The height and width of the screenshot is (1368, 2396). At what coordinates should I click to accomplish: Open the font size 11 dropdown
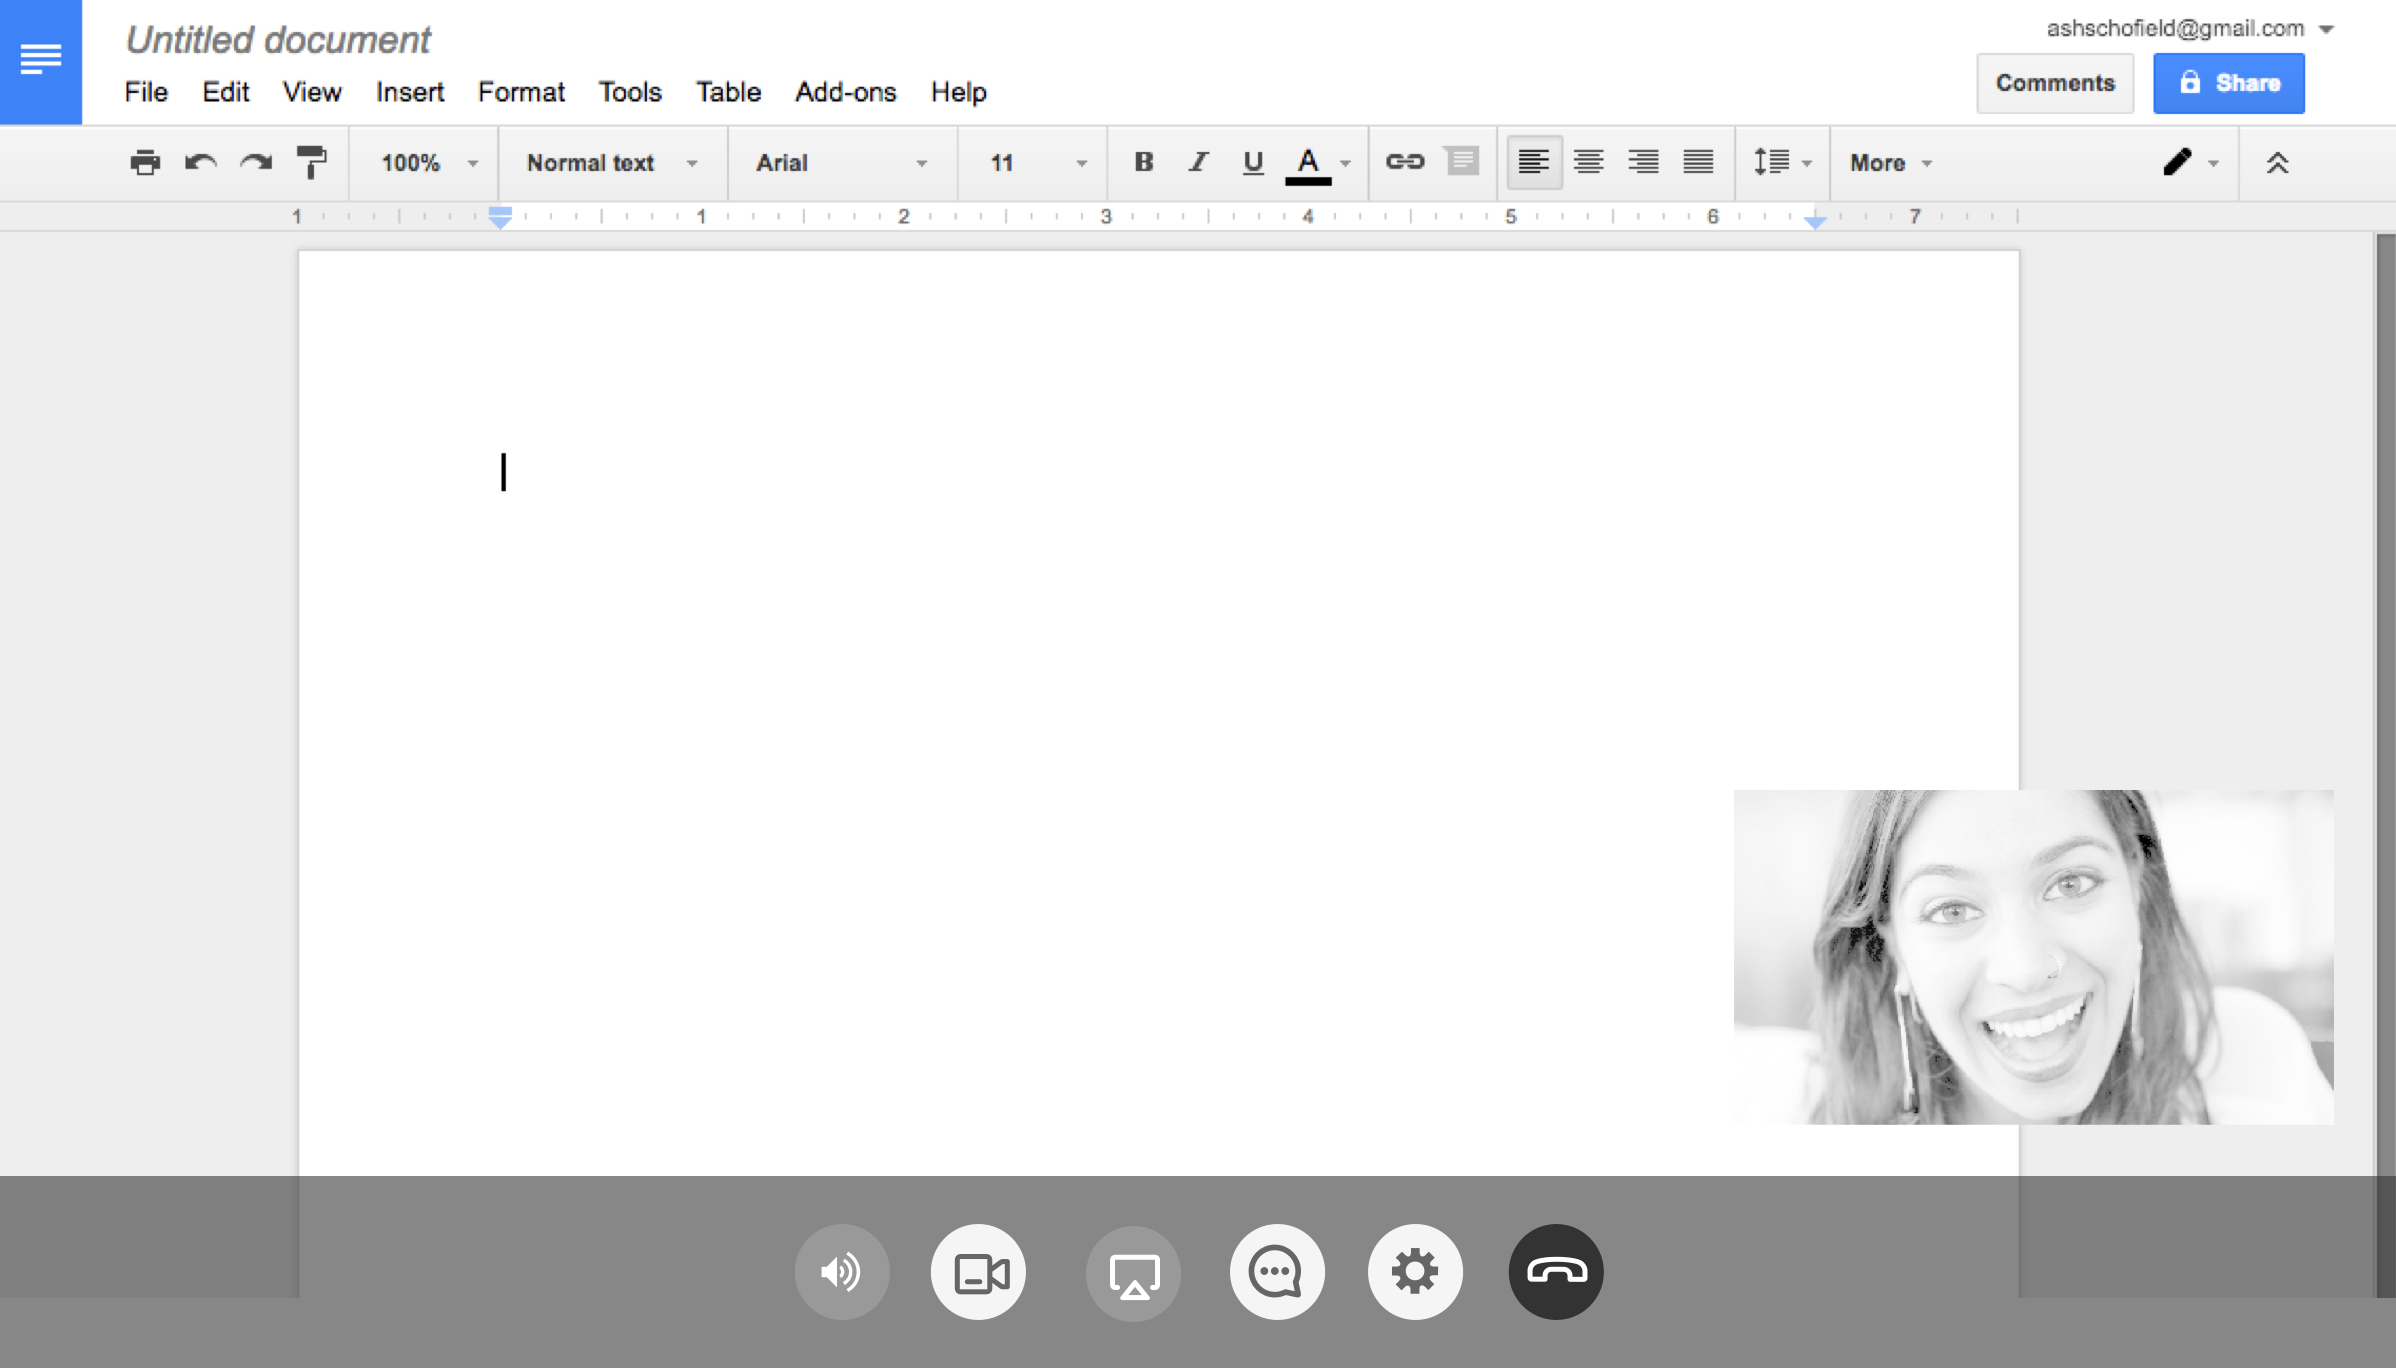[x=1037, y=162]
